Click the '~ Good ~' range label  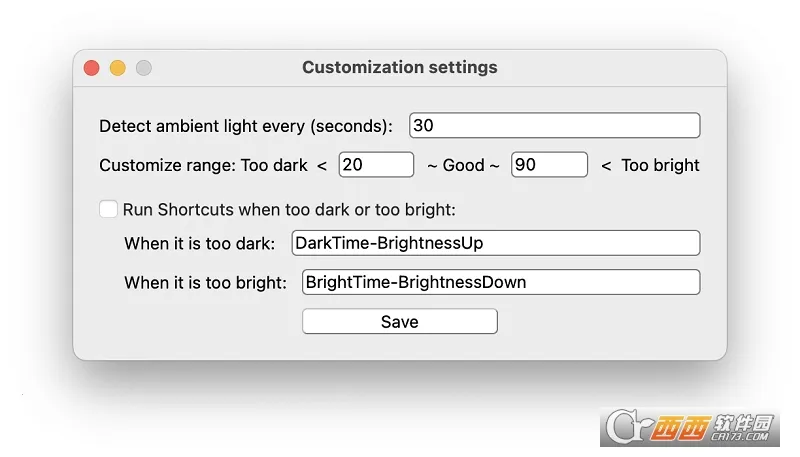click(x=463, y=166)
